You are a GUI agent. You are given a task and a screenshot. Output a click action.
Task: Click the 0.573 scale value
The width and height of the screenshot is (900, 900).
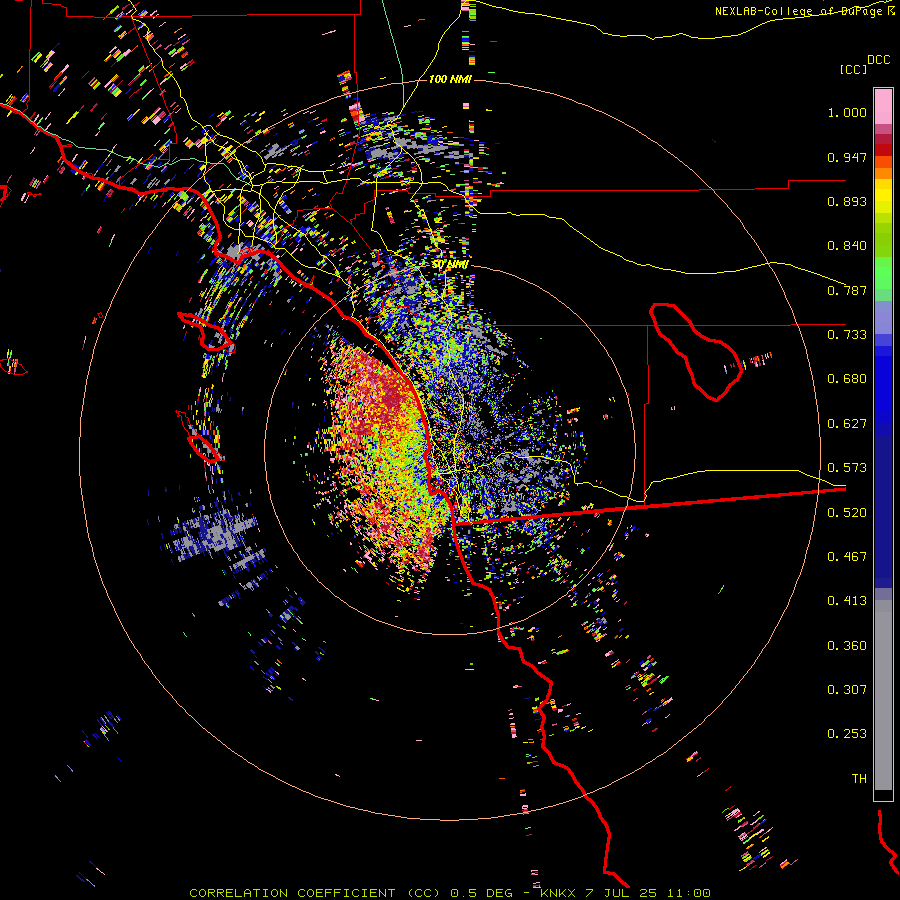847,468
